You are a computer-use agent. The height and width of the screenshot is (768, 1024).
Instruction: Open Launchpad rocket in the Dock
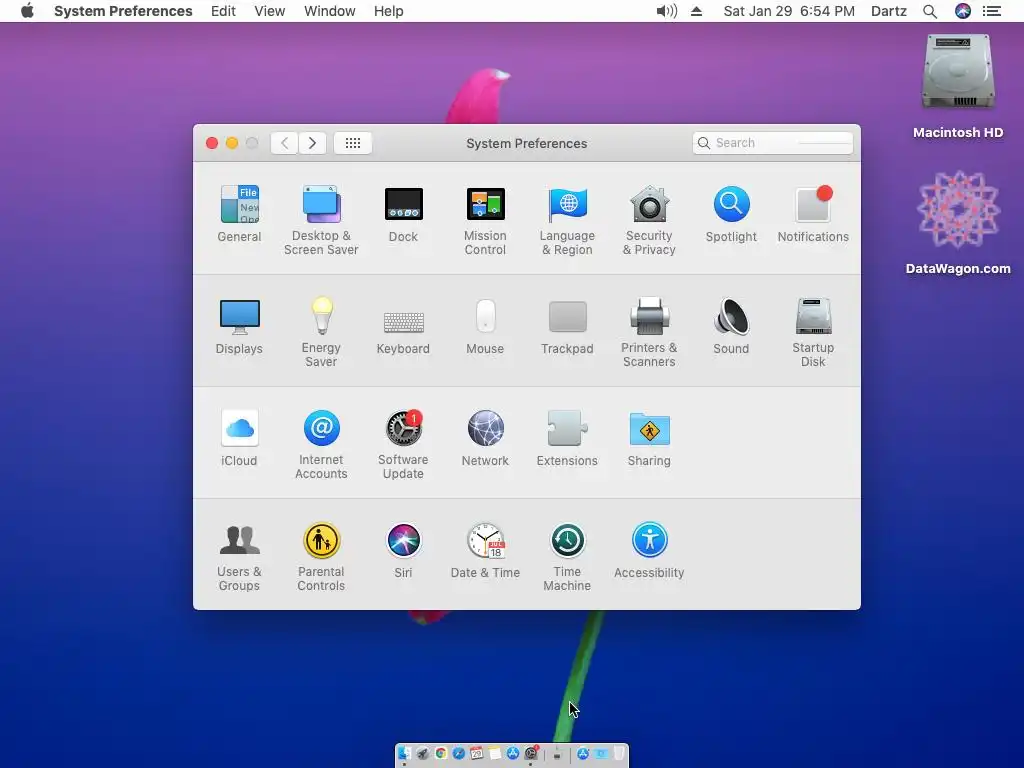point(423,754)
